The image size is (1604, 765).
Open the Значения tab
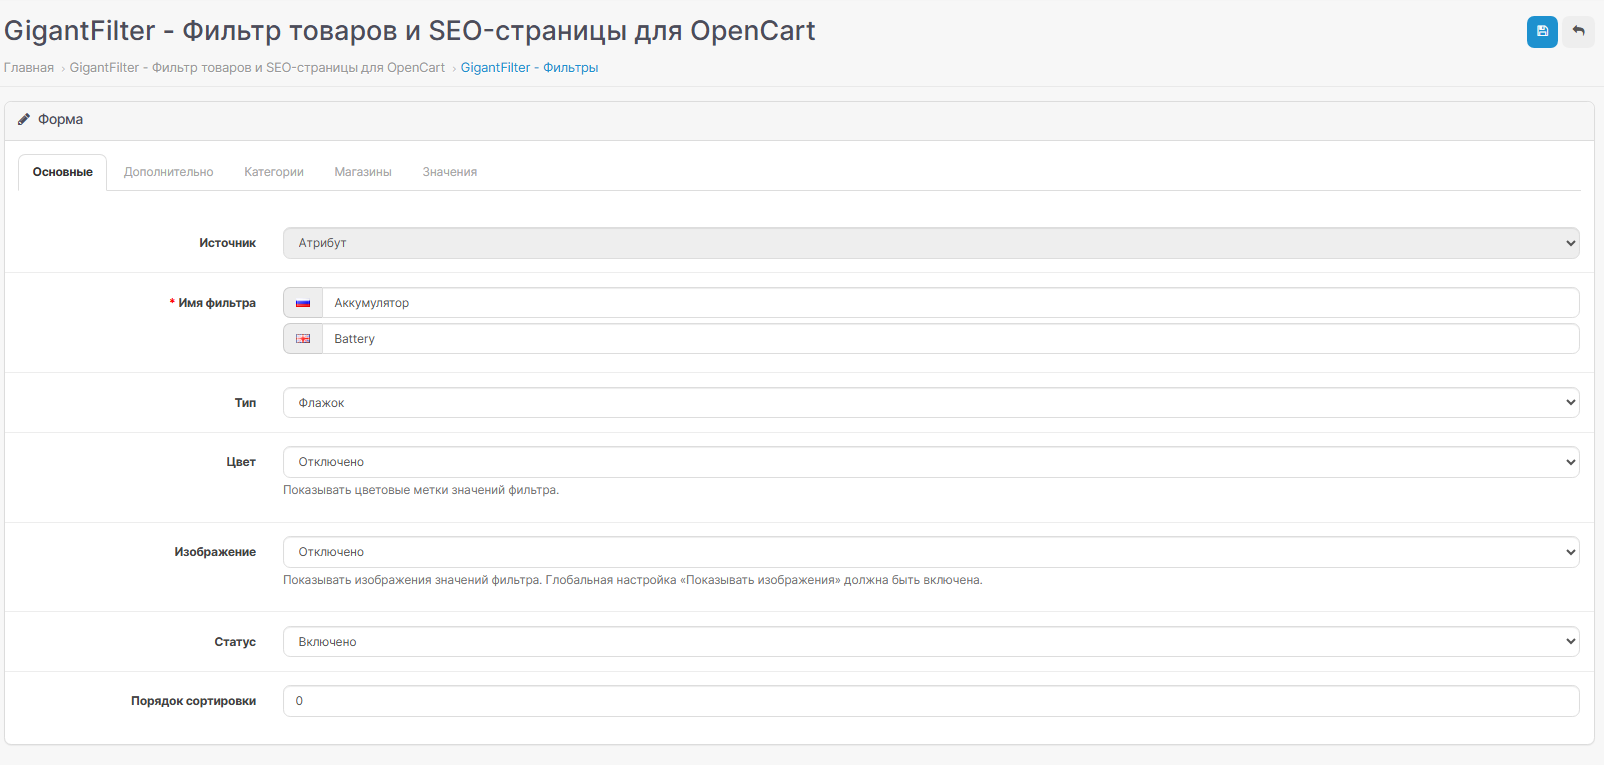[x=450, y=172]
